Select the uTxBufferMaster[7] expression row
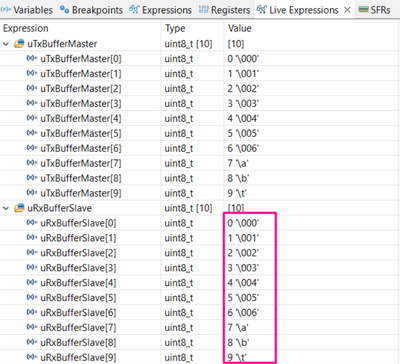This screenshot has width=400, height=364. tap(81, 163)
